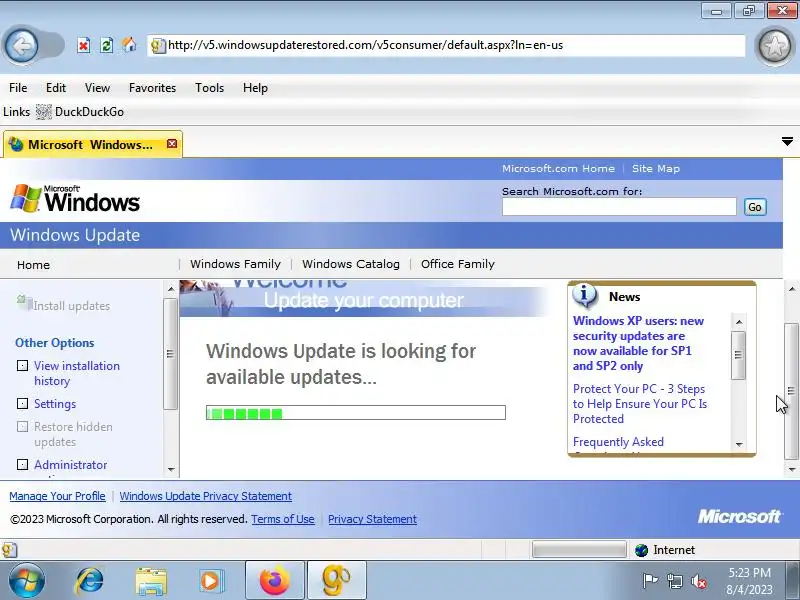Image resolution: width=800 pixels, height=600 pixels.
Task: Open the Protect Your PC news link
Action: [640, 404]
